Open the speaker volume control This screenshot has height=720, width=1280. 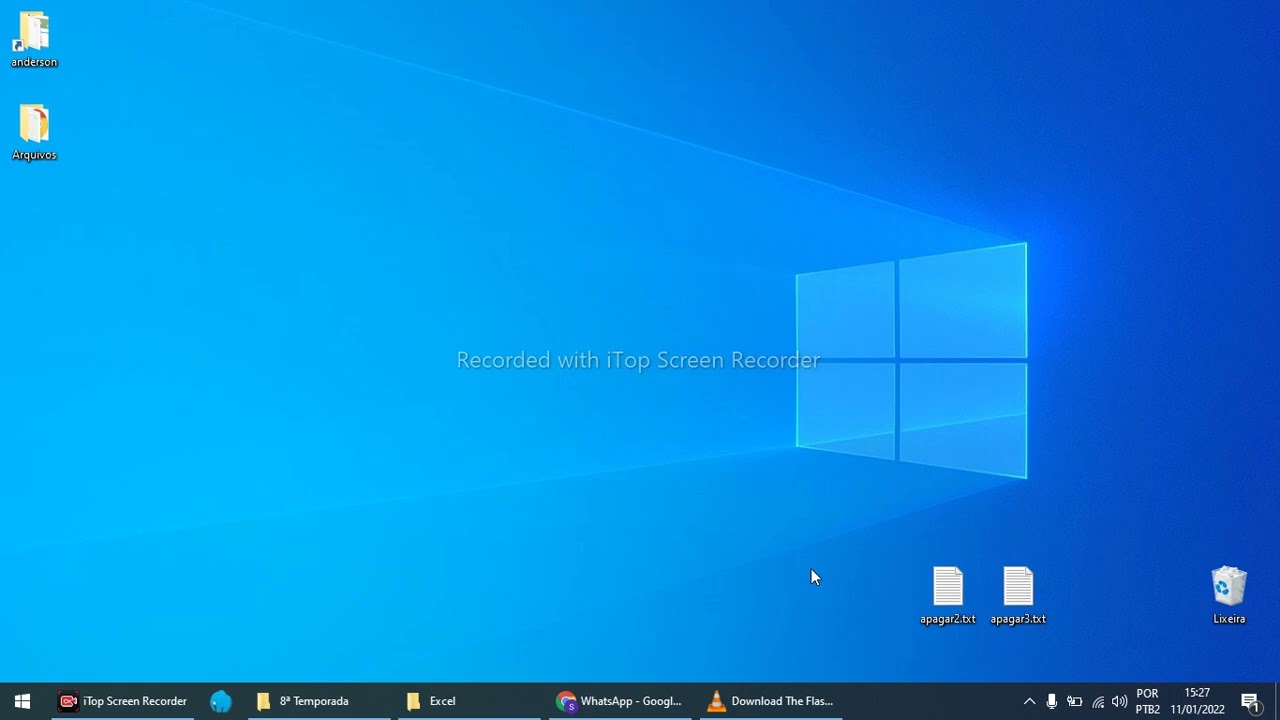(1120, 701)
